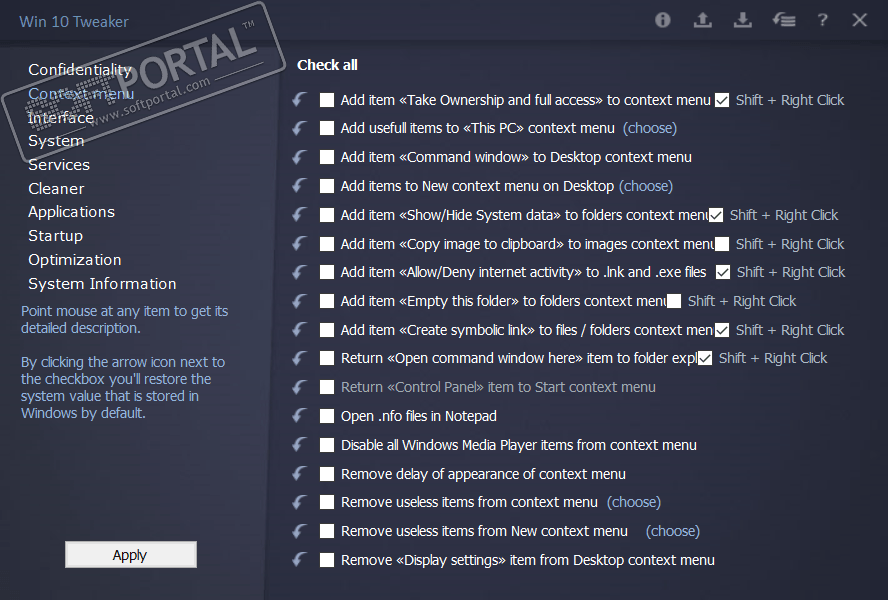Restore default for New context menu items
888x600 pixels.
300,186
